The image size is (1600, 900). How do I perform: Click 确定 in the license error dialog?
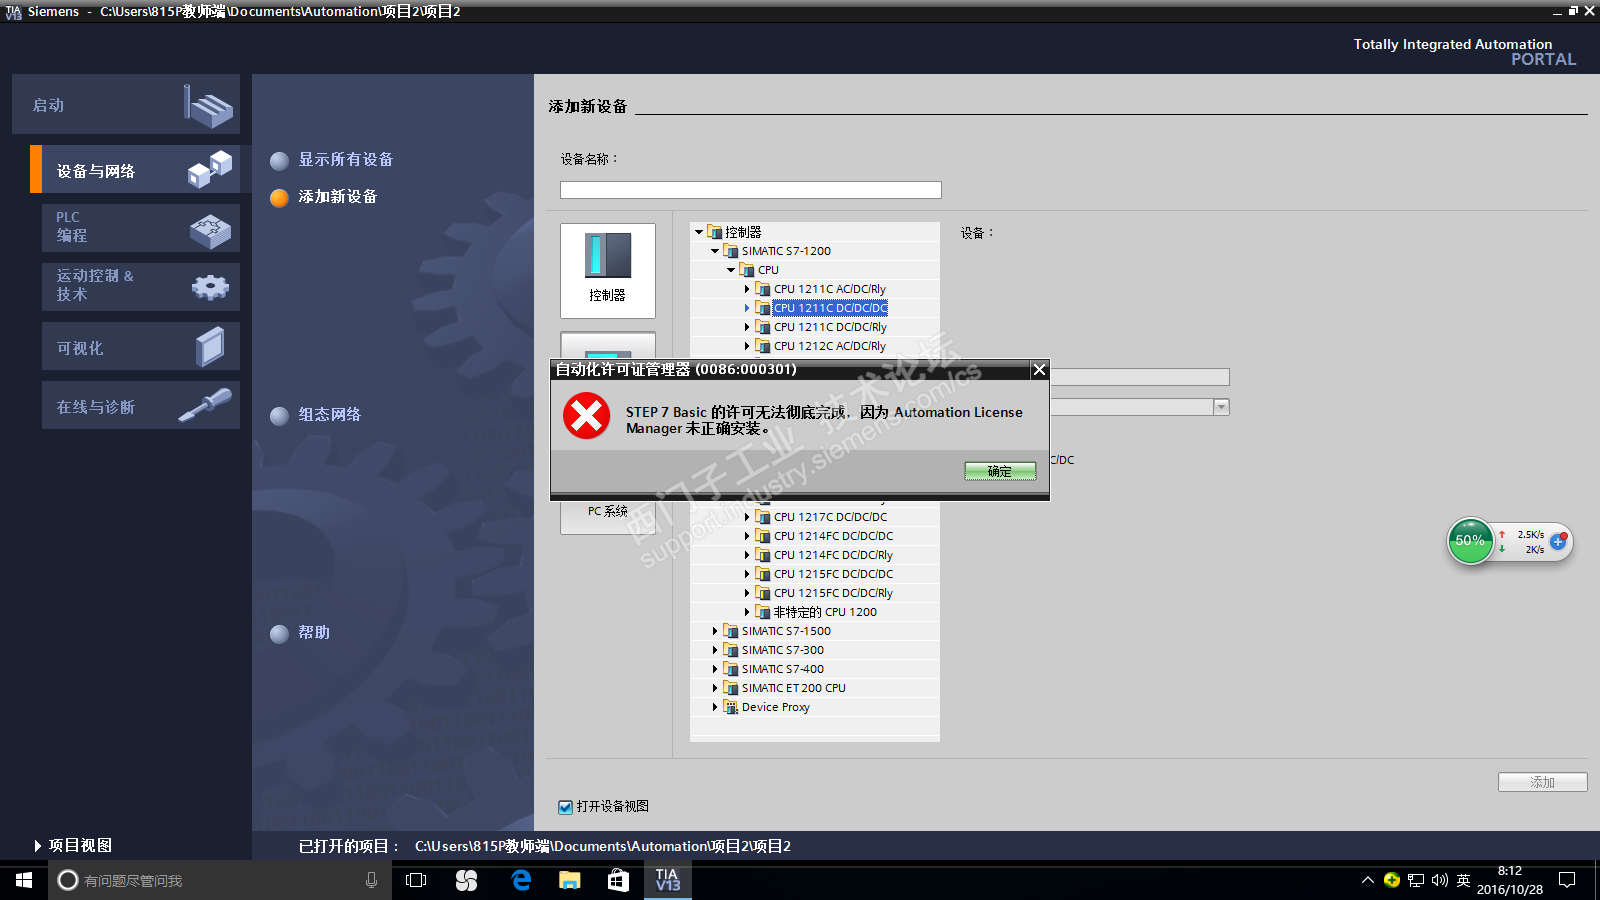tap(1000, 471)
